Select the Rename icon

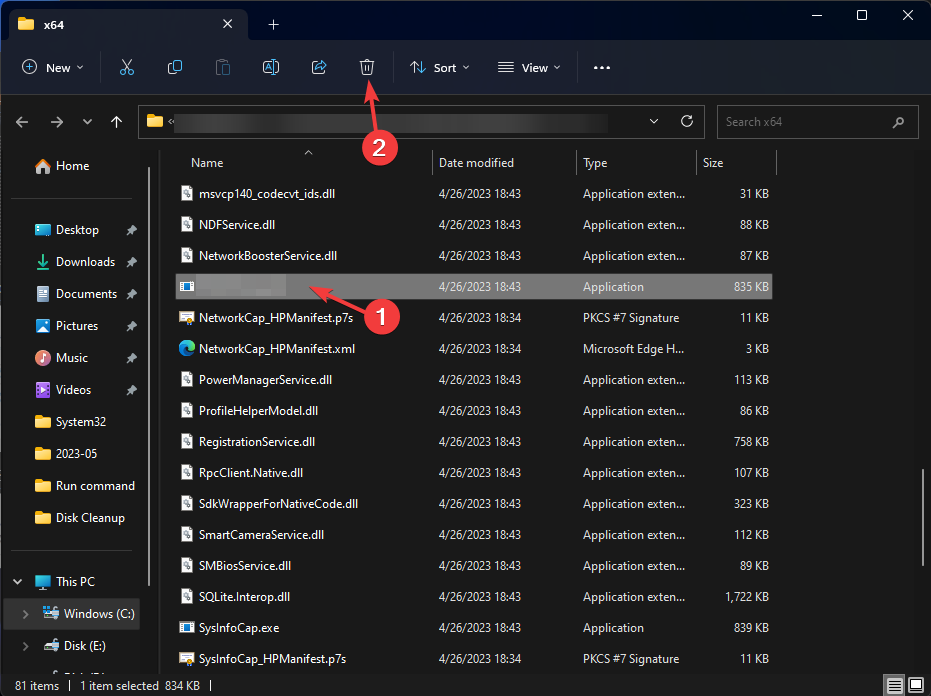tap(270, 67)
